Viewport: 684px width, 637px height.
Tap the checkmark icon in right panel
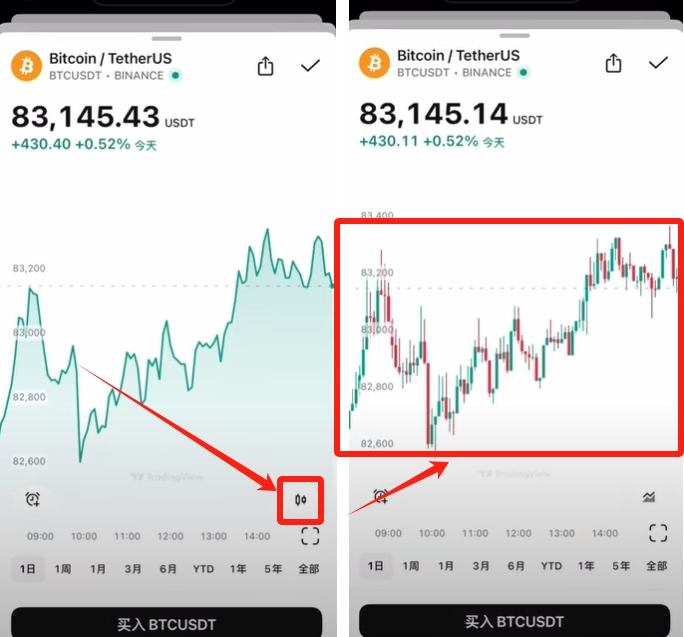tap(658, 63)
